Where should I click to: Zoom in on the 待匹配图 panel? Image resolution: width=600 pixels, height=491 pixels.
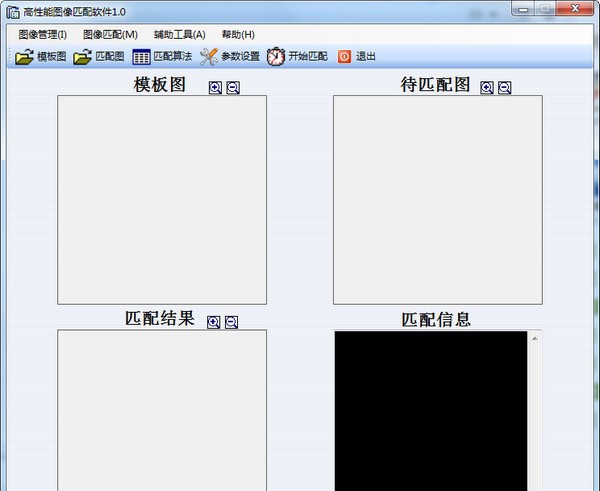[x=487, y=88]
